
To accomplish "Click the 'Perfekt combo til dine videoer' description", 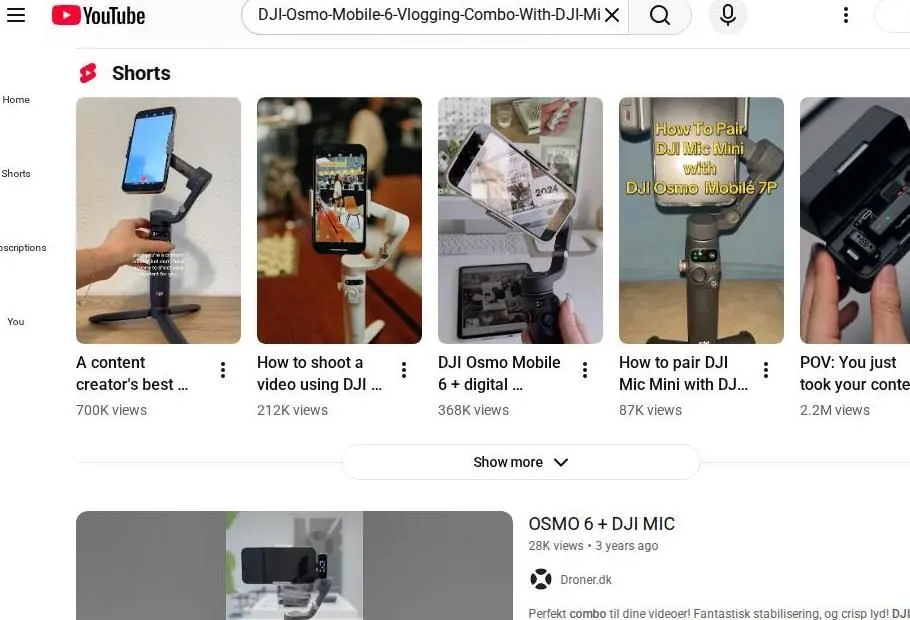I will 719,614.
